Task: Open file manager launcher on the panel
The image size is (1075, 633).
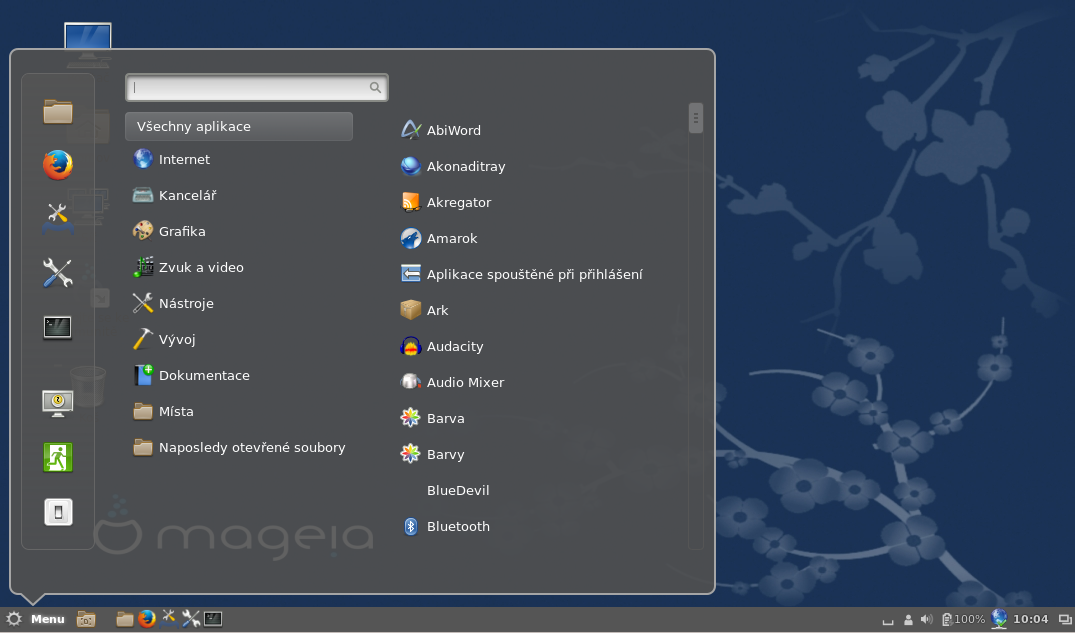Action: 125,619
